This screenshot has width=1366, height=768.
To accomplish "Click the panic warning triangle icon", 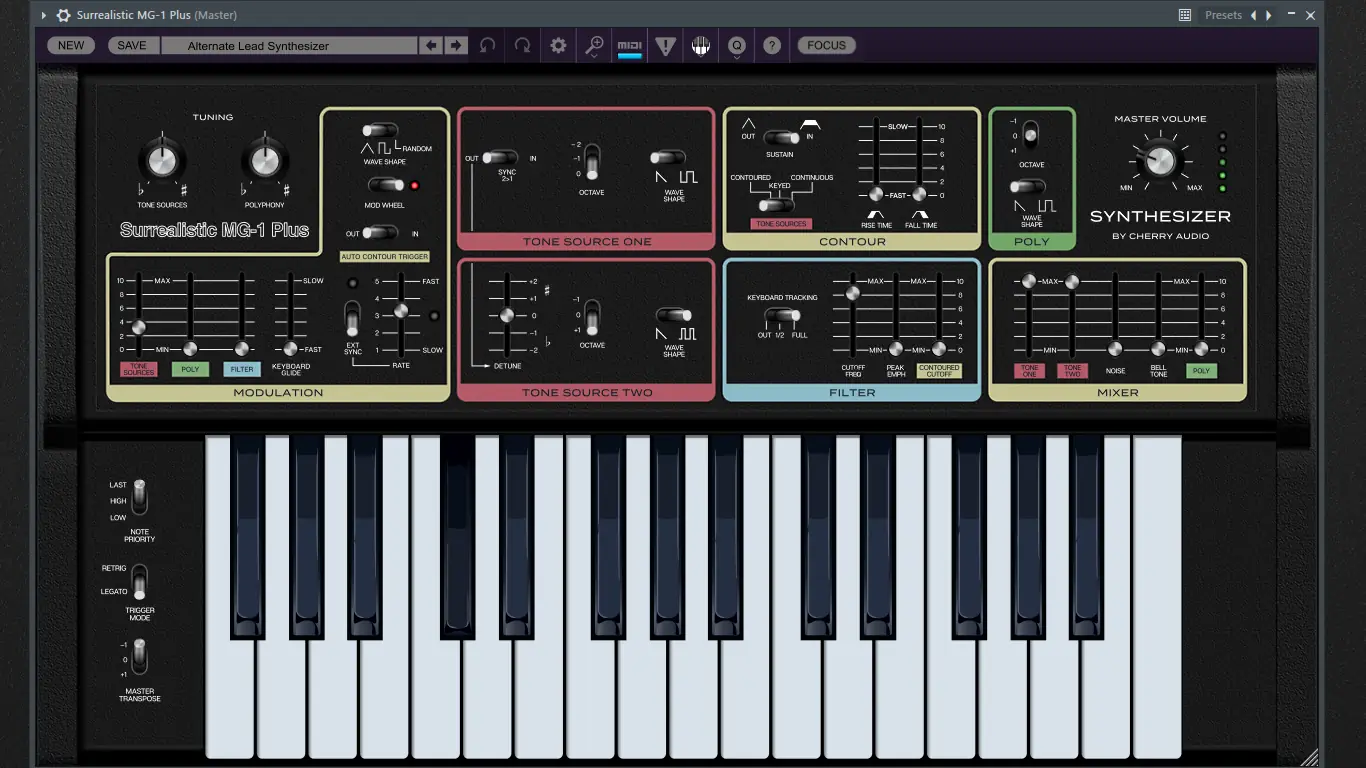I will [665, 45].
